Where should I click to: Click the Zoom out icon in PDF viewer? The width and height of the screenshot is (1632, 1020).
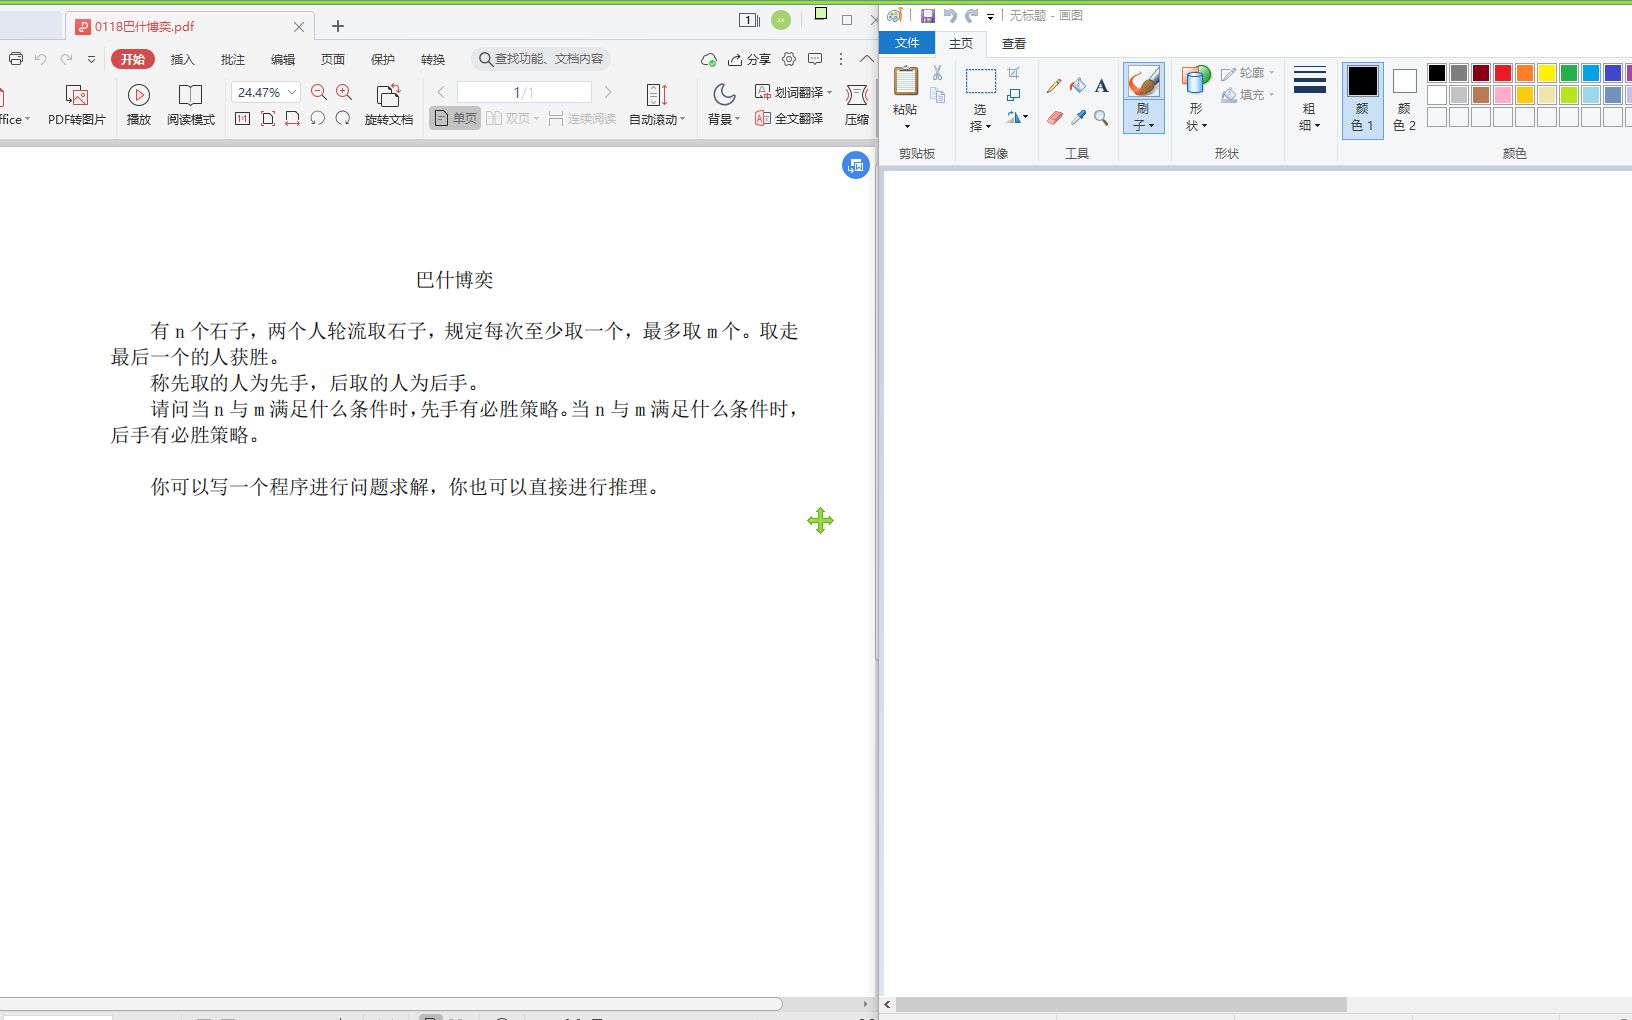tap(319, 92)
